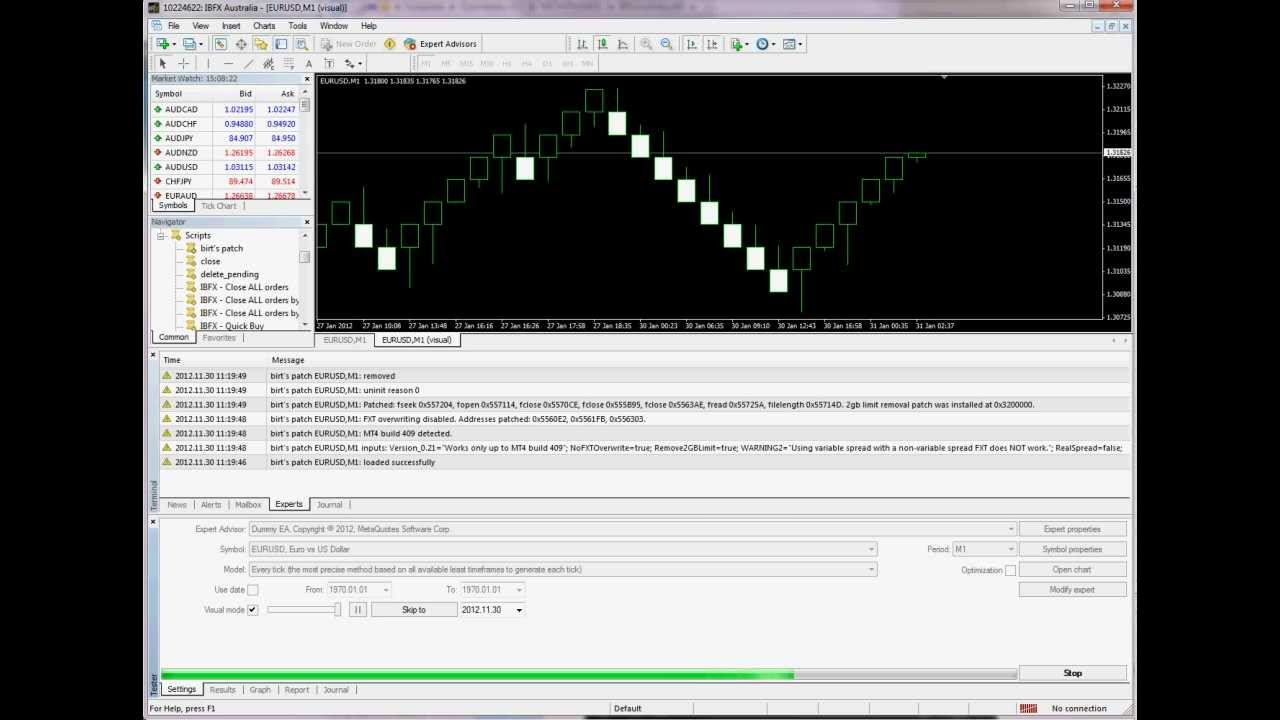This screenshot has width=1280, height=720.
Task: Click the Symbol properties button
Action: (x=1072, y=549)
